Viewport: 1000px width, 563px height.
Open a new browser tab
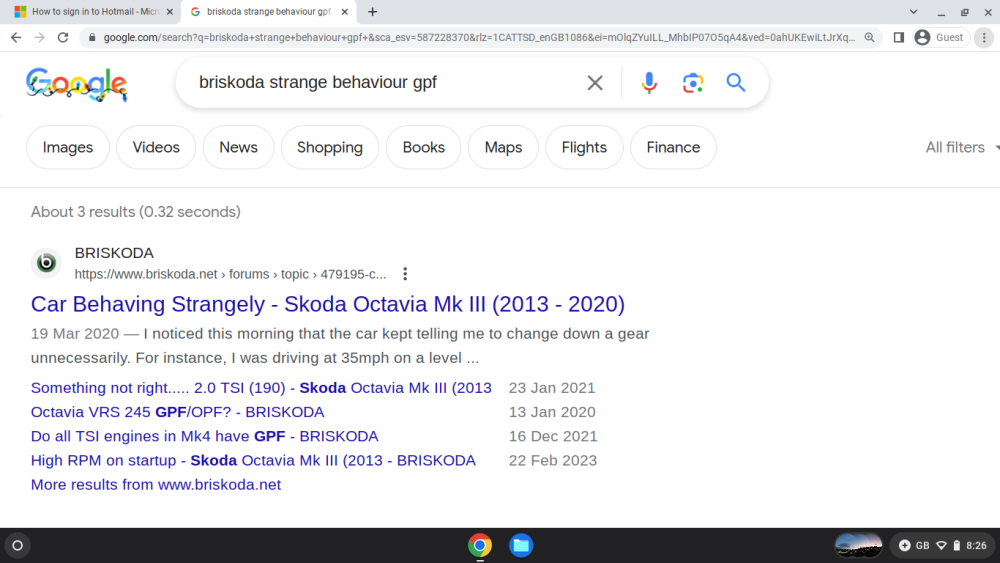(x=372, y=11)
